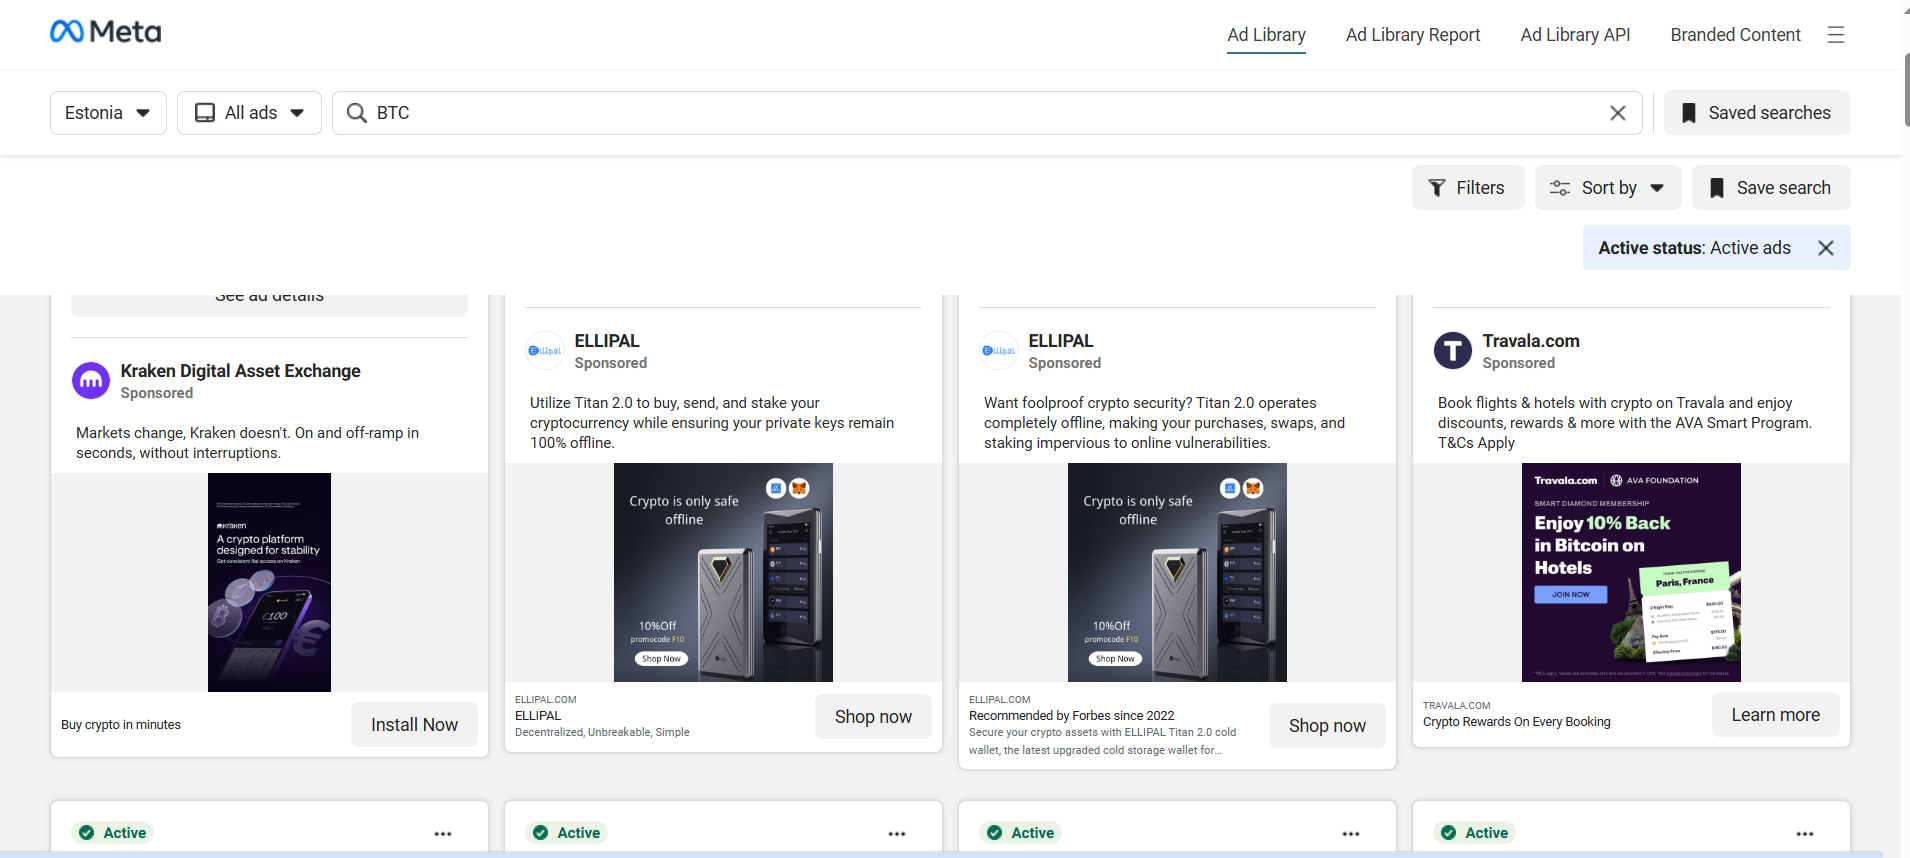
Task: Go to Branded Content tab
Action: pyautogui.click(x=1735, y=35)
